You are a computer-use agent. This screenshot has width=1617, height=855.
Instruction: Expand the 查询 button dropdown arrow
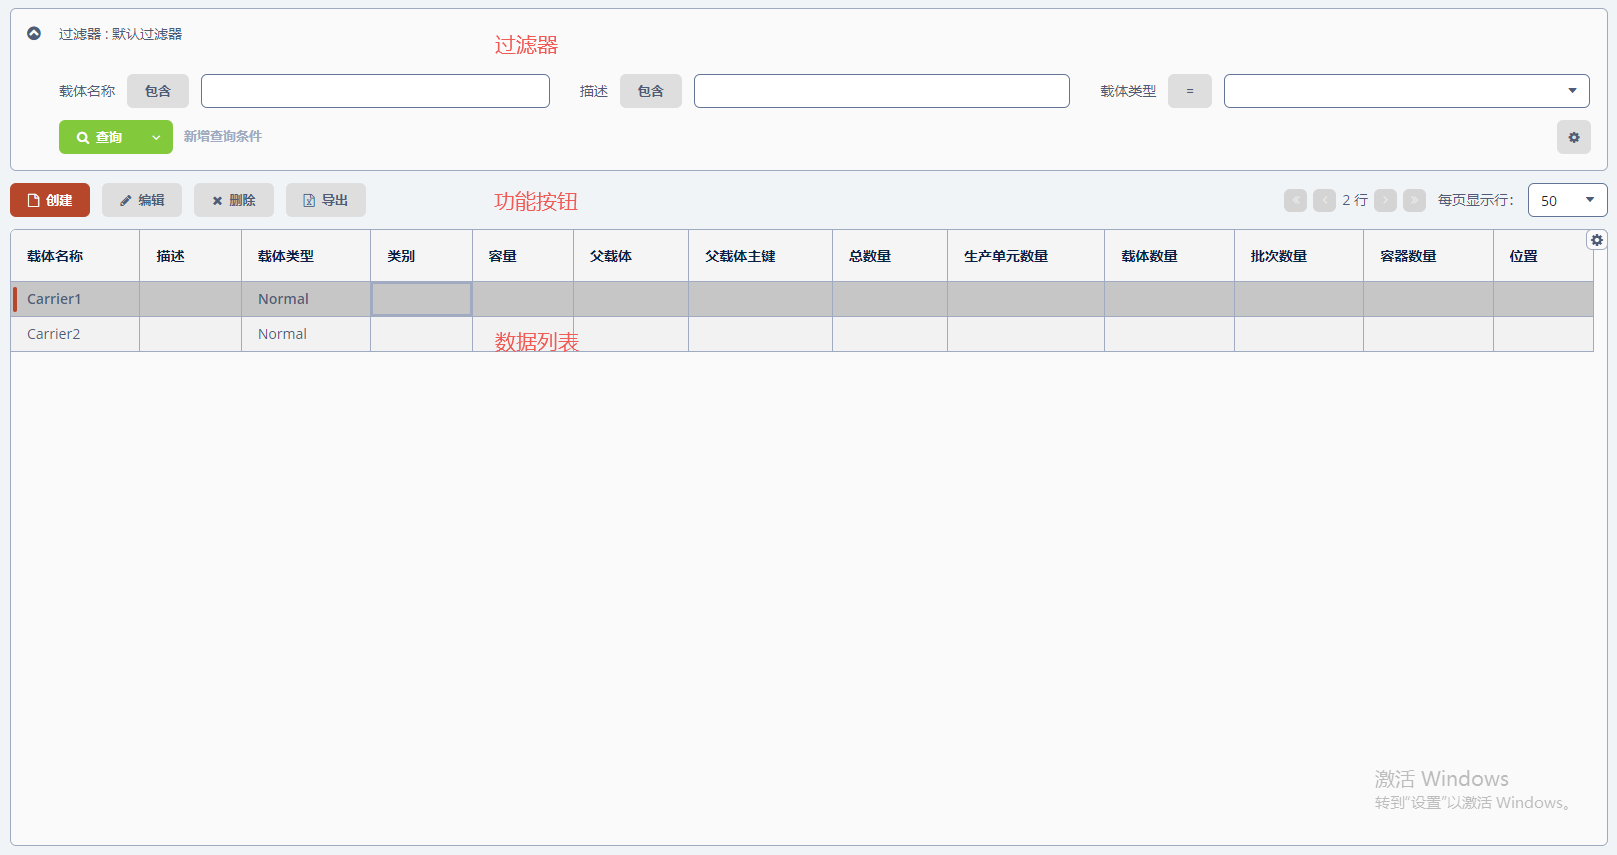[156, 137]
